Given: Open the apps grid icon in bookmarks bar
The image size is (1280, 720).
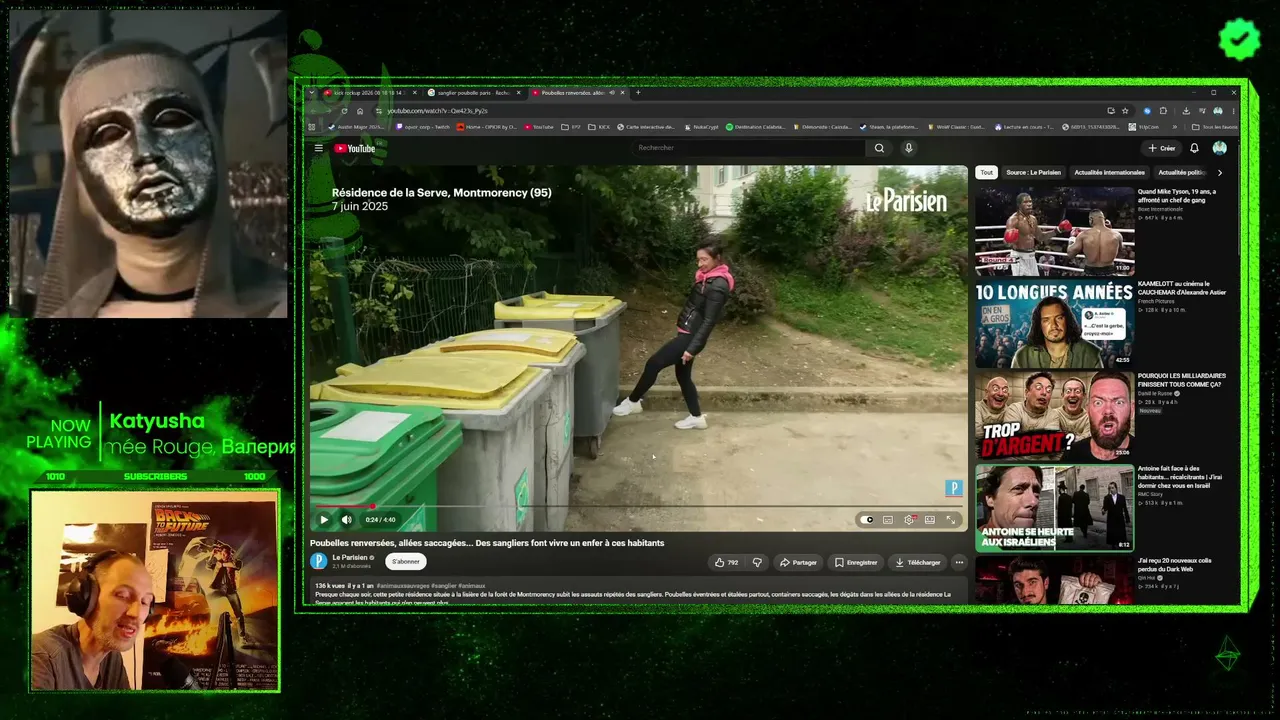Looking at the screenshot, I should pyautogui.click(x=312, y=127).
